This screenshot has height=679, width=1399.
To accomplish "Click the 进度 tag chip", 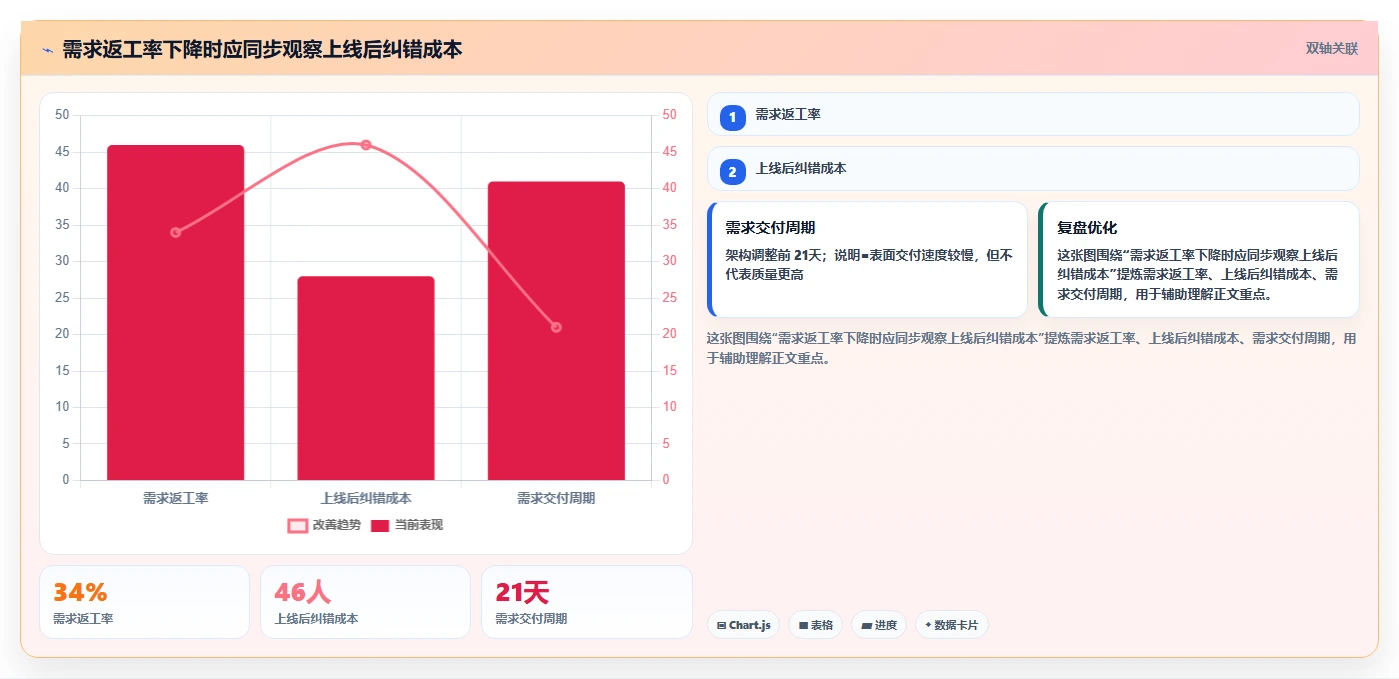I will click(x=879, y=625).
